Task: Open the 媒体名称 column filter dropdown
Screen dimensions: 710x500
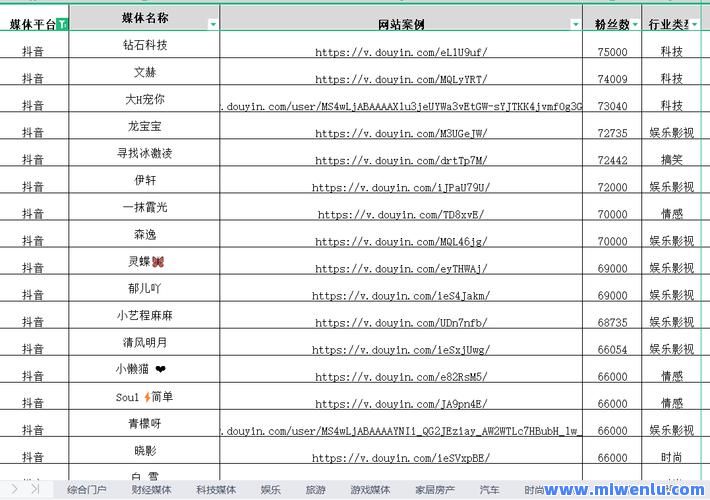Action: 213,24
